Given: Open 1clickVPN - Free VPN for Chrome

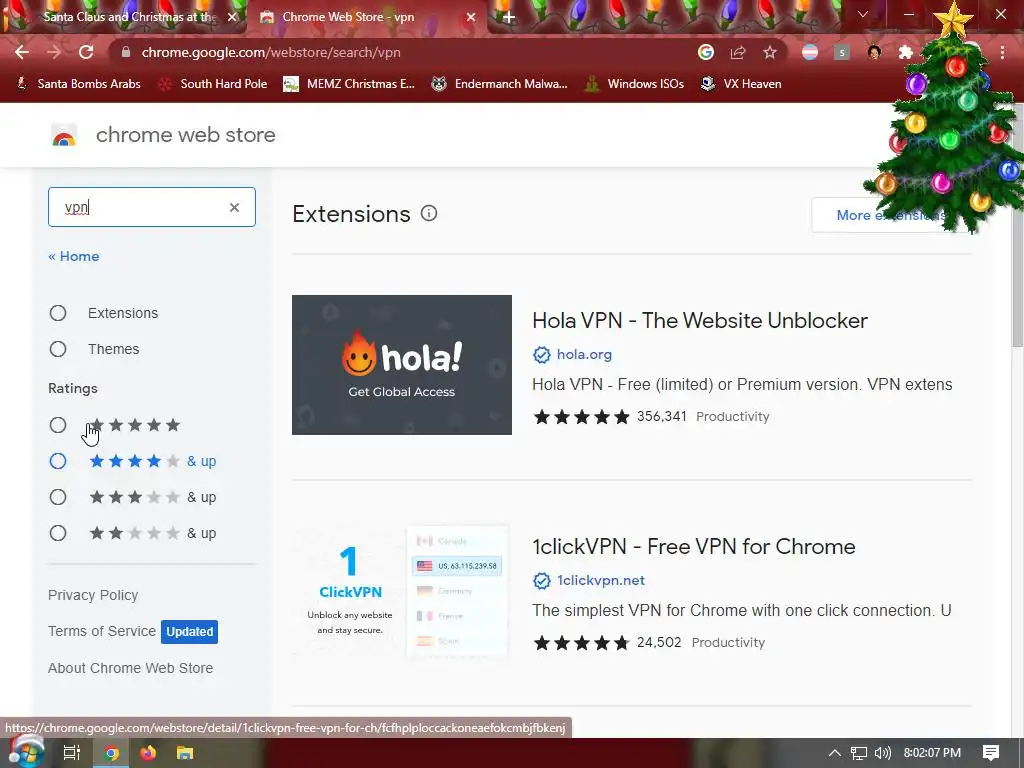Looking at the screenshot, I should tap(694, 547).
